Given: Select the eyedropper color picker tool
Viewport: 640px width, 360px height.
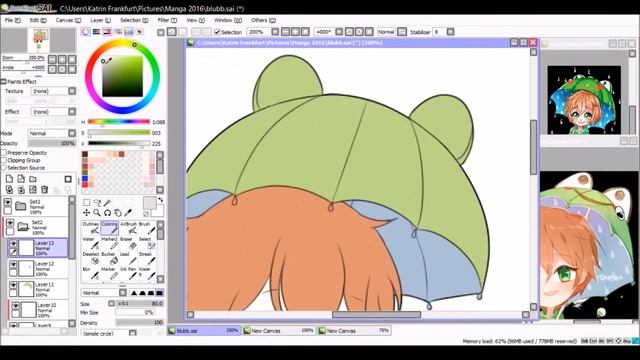Looking at the screenshot, I should click(128, 213).
